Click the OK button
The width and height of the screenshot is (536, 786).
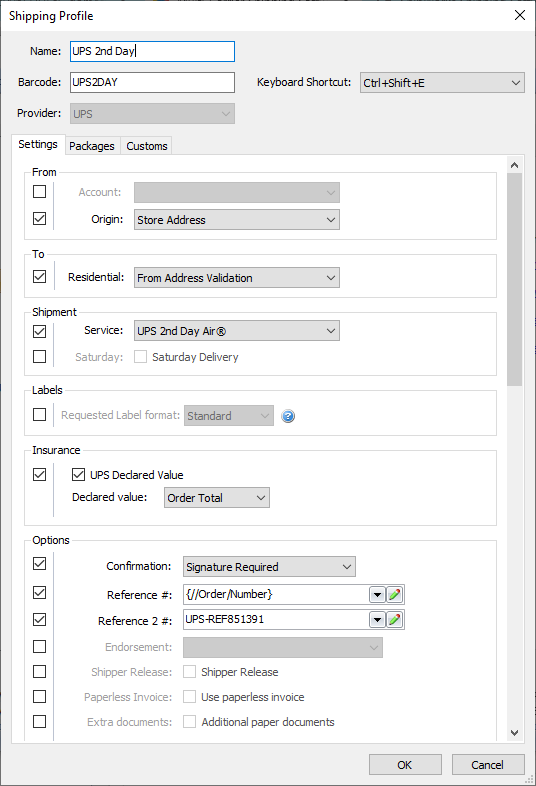(x=405, y=765)
